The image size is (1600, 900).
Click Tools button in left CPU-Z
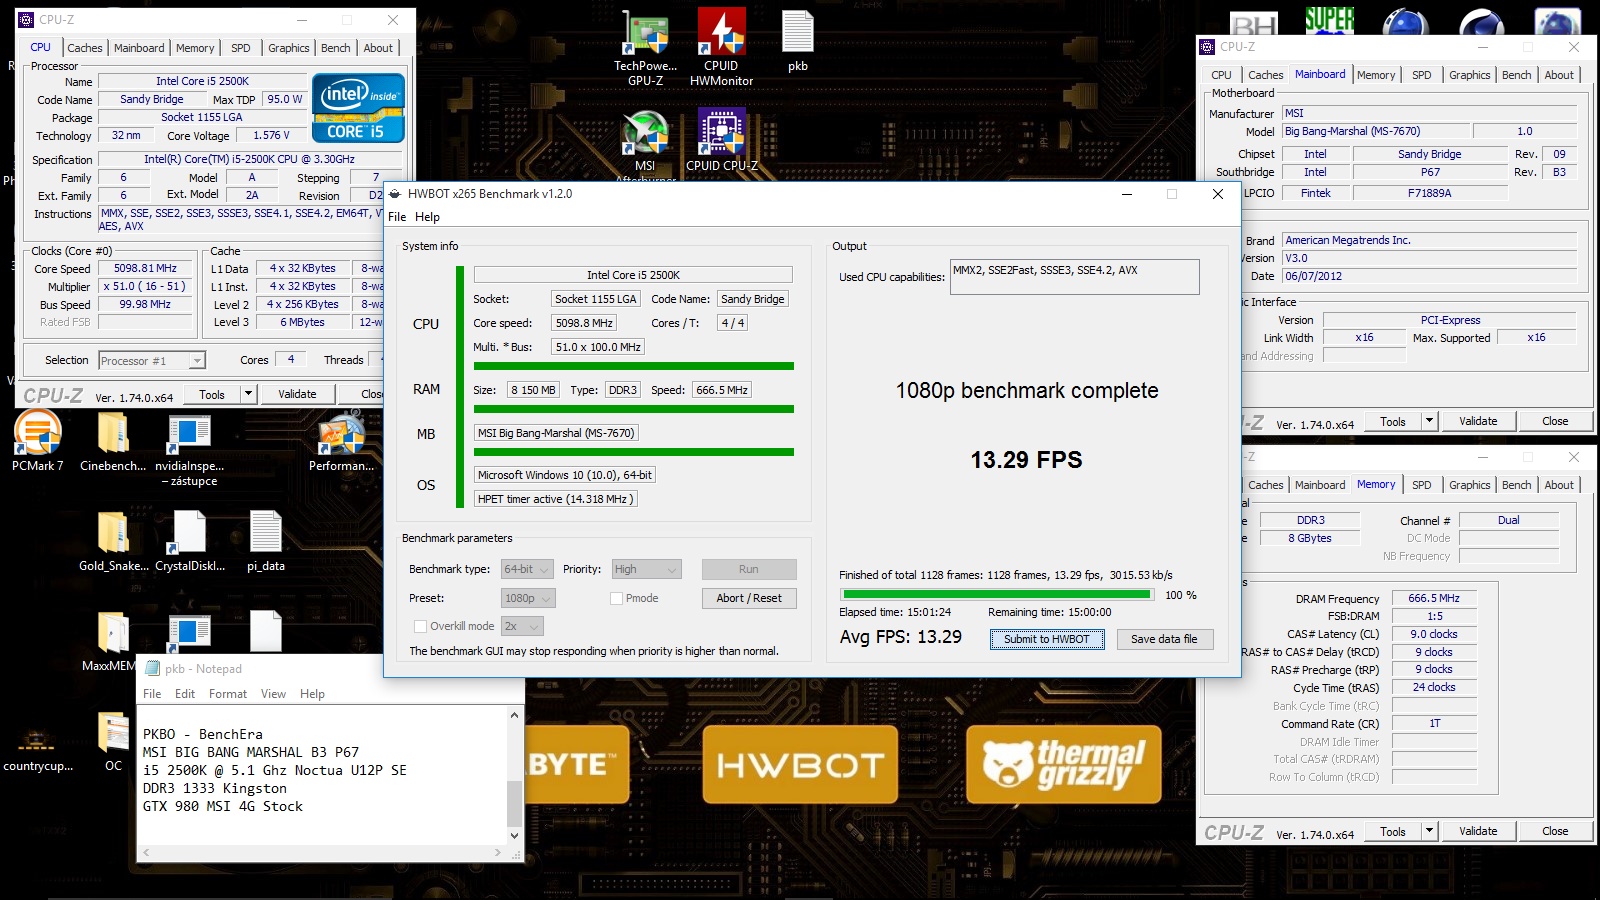click(212, 394)
